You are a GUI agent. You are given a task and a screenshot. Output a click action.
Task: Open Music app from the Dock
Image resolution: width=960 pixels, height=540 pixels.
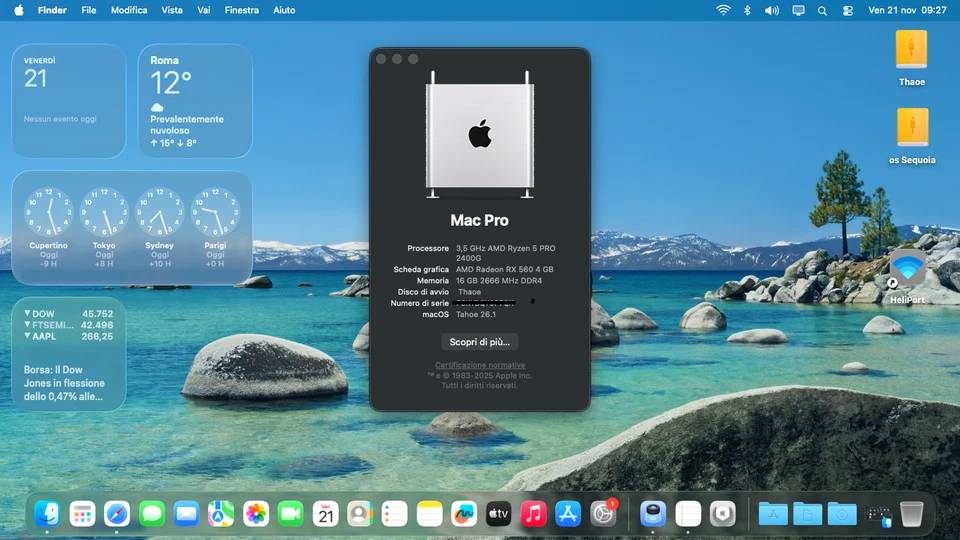(533, 514)
